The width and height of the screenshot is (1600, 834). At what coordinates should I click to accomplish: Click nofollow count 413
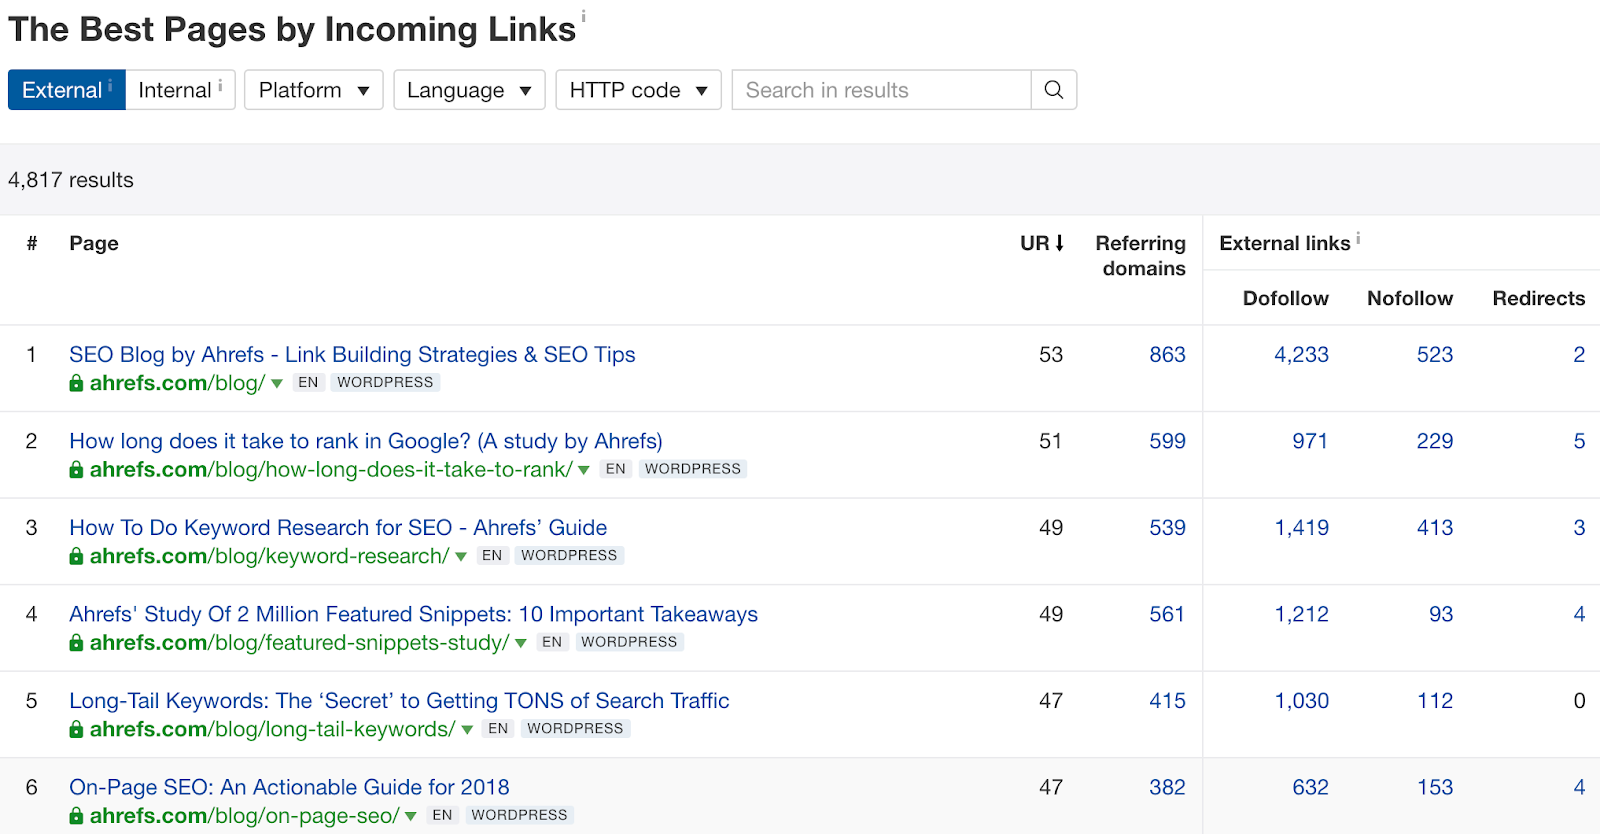pyautogui.click(x=1435, y=528)
